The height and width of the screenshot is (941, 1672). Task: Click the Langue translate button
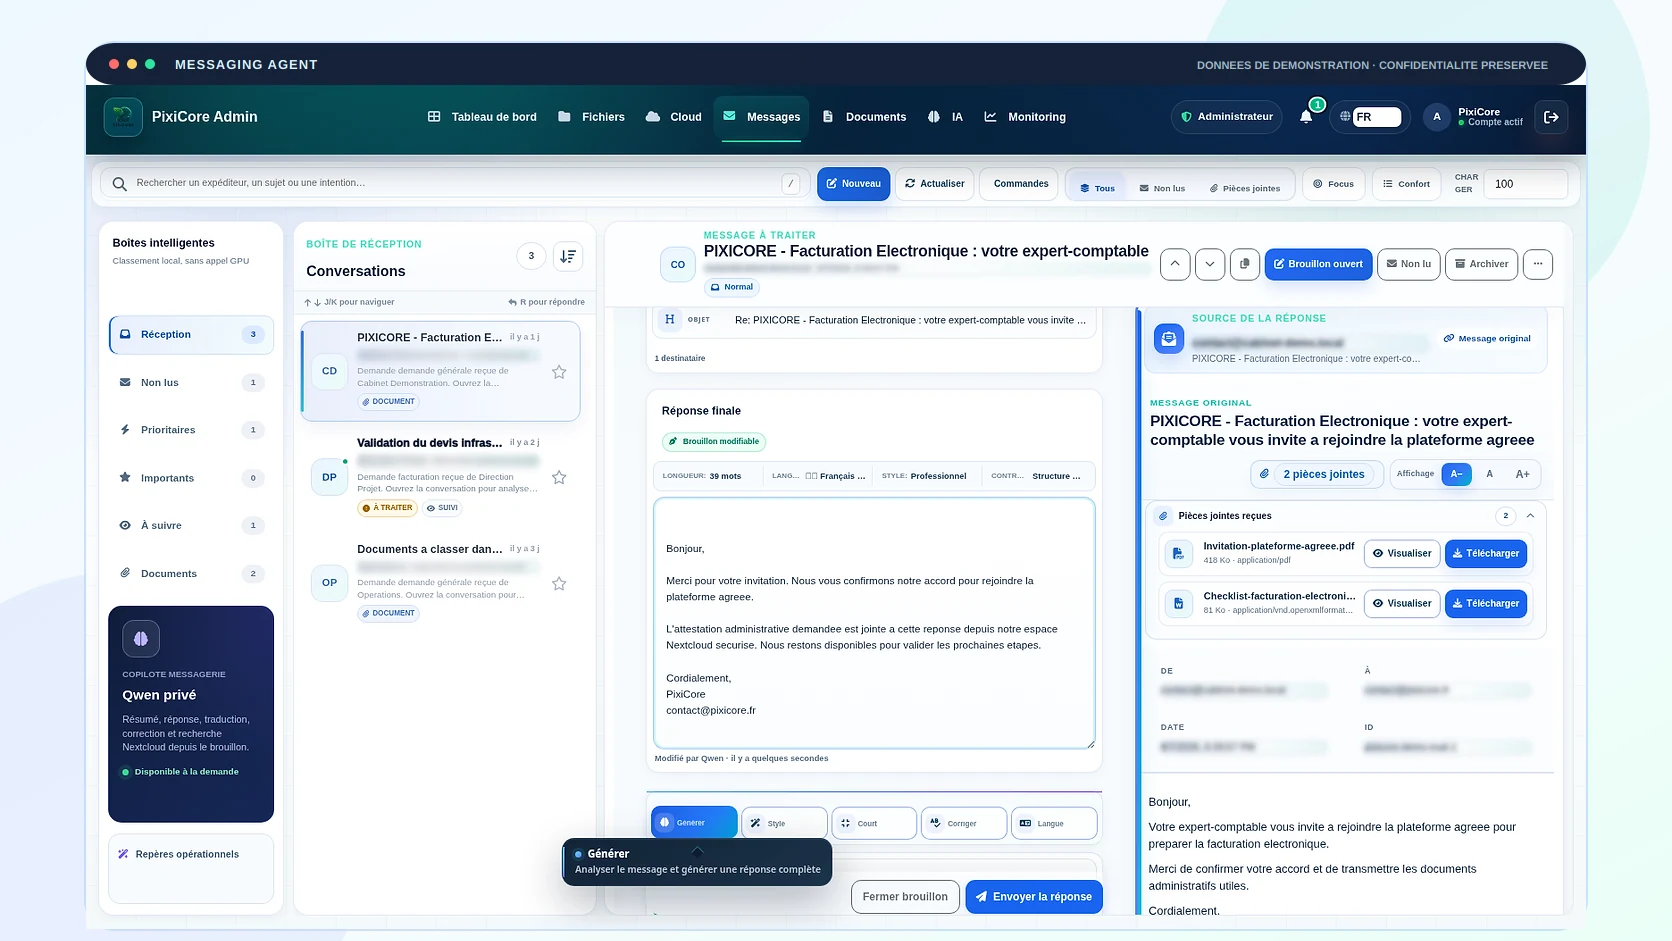1054,823
